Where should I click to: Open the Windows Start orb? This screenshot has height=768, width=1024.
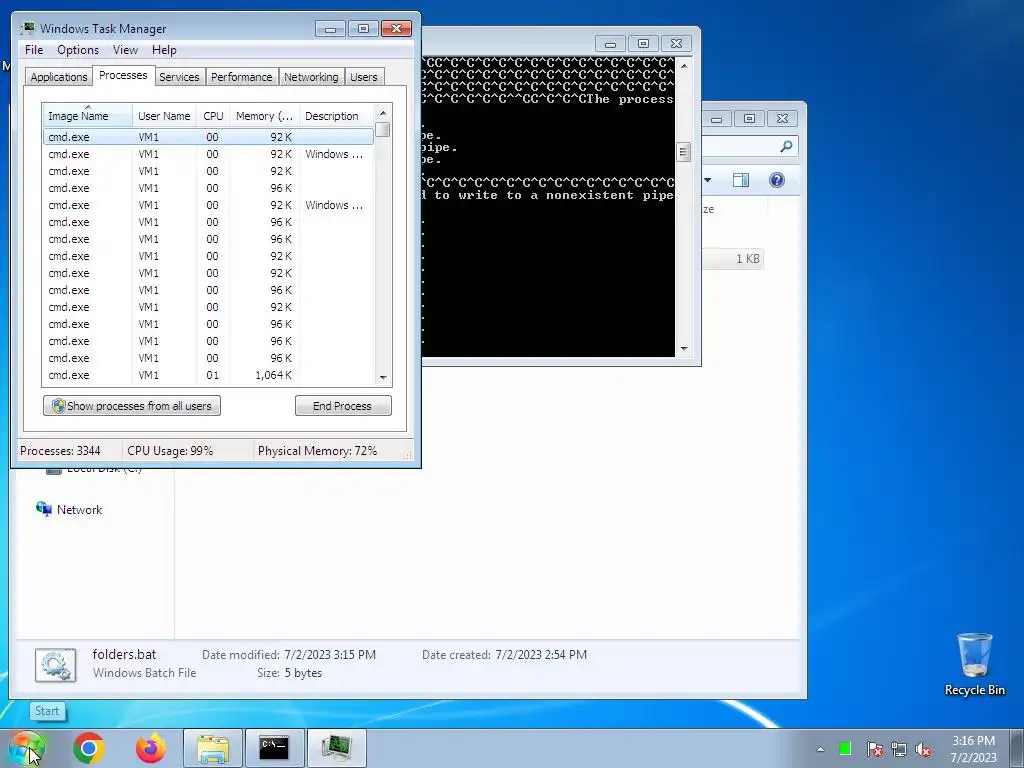pos(26,748)
